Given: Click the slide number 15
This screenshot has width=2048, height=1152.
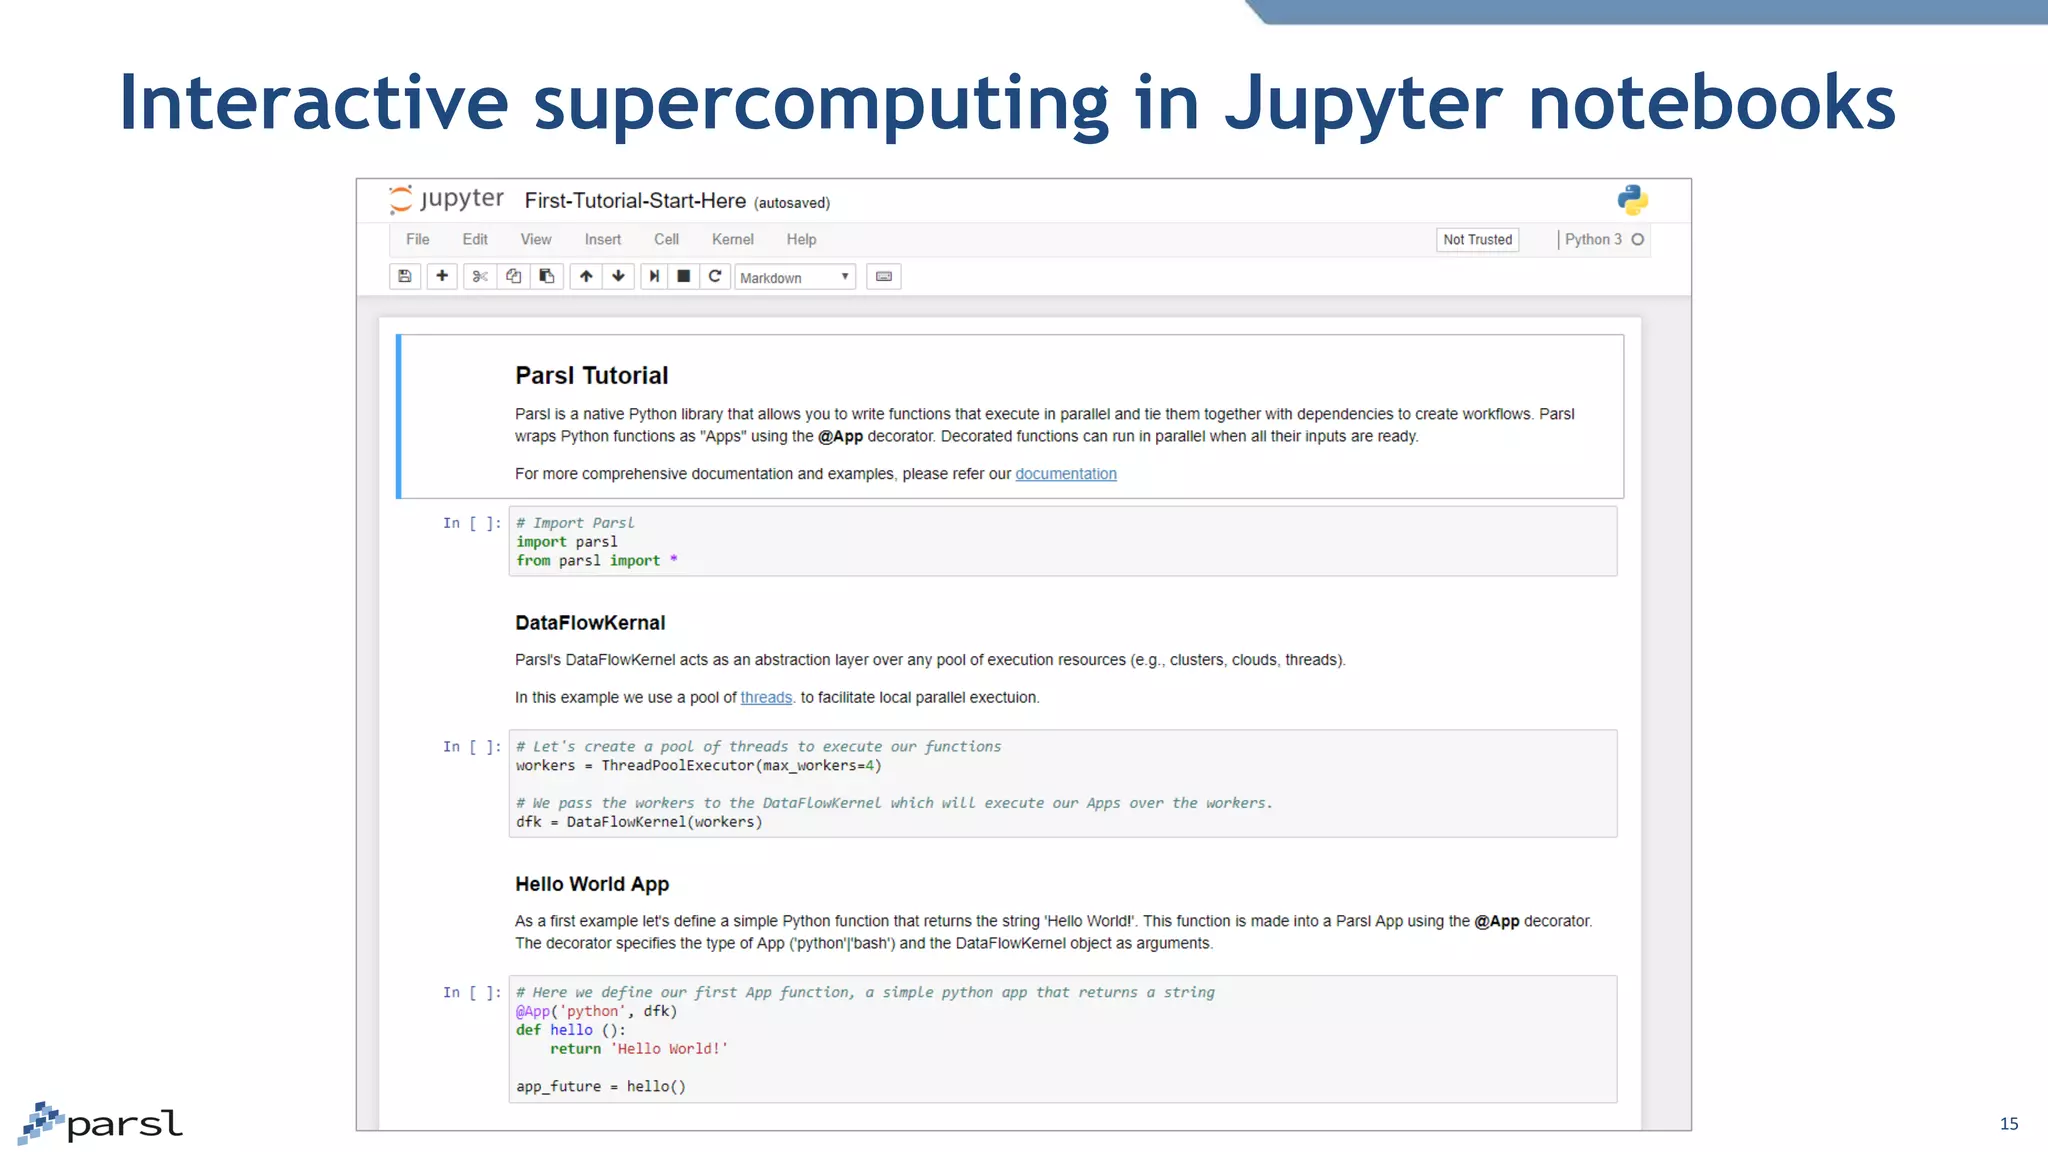Looking at the screenshot, I should pyautogui.click(x=2009, y=1124).
